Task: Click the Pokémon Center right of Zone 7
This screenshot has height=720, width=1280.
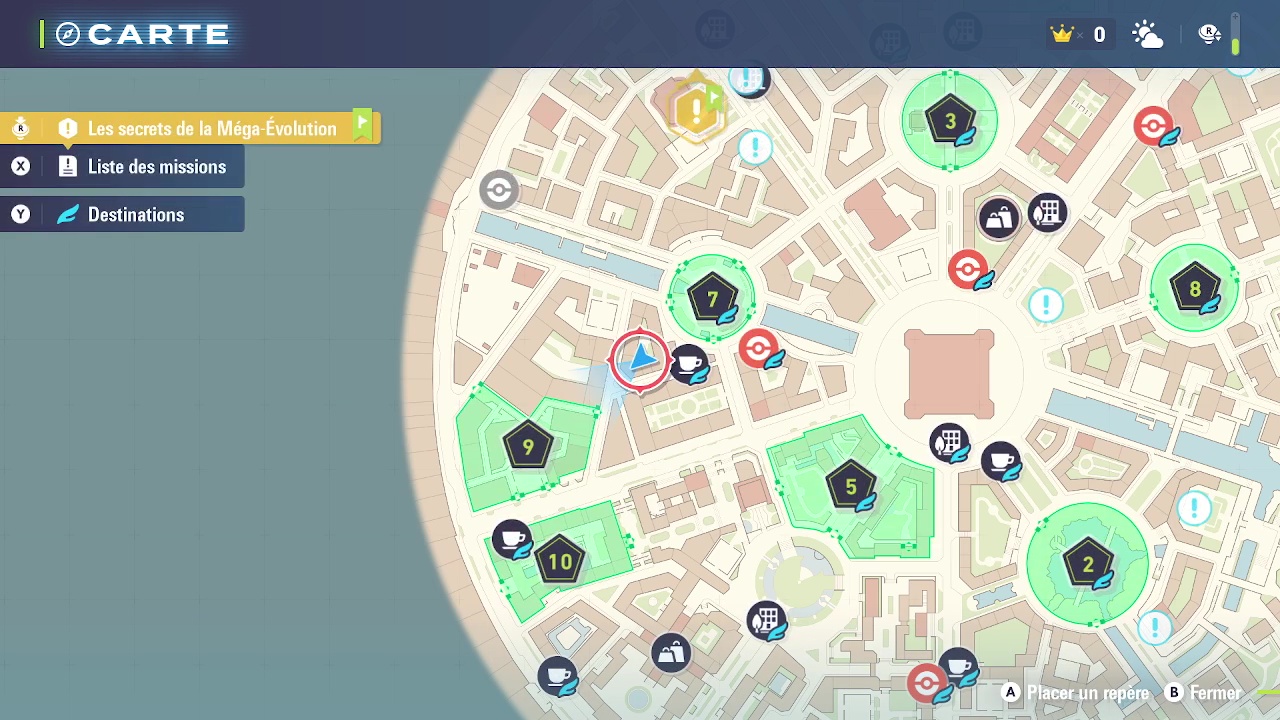Action: (x=759, y=348)
